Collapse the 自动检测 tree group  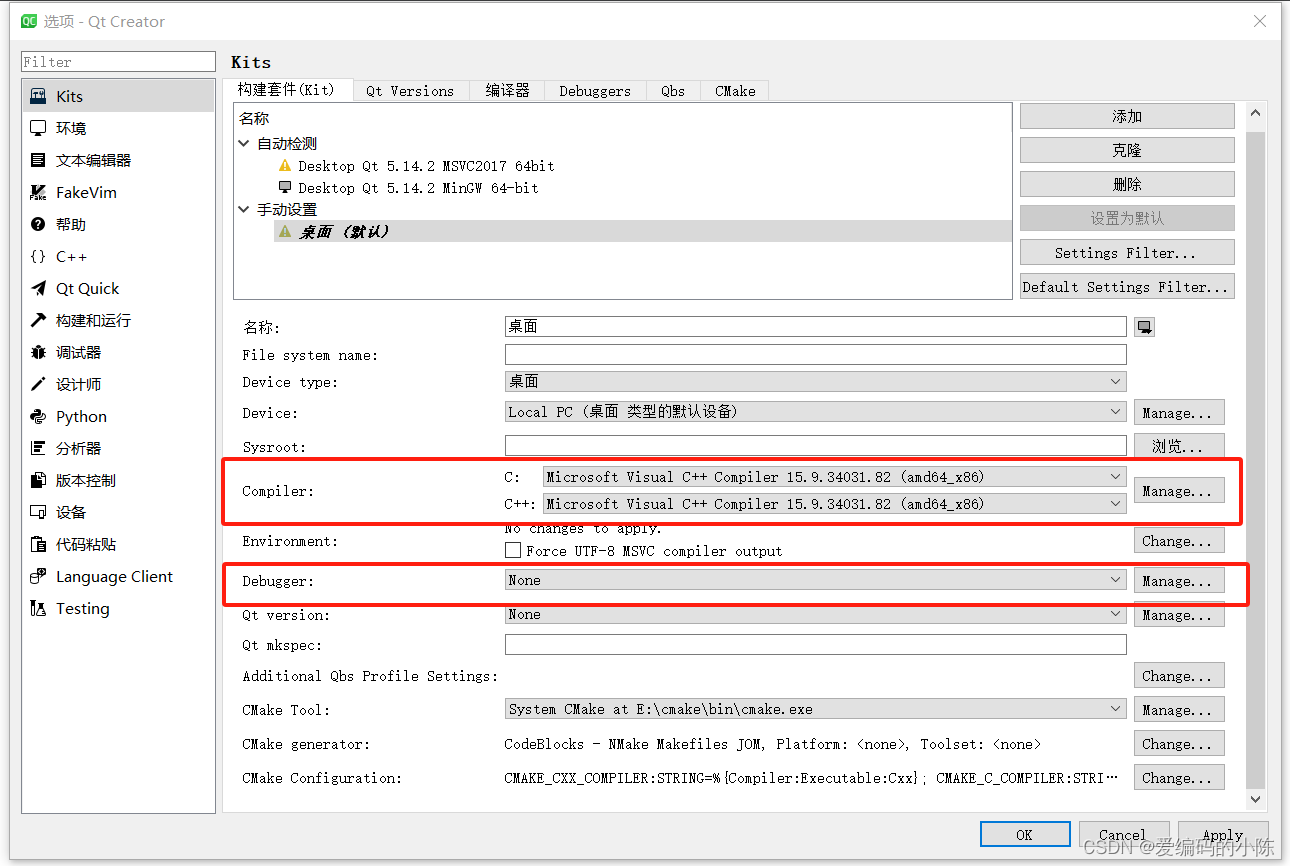coord(244,144)
